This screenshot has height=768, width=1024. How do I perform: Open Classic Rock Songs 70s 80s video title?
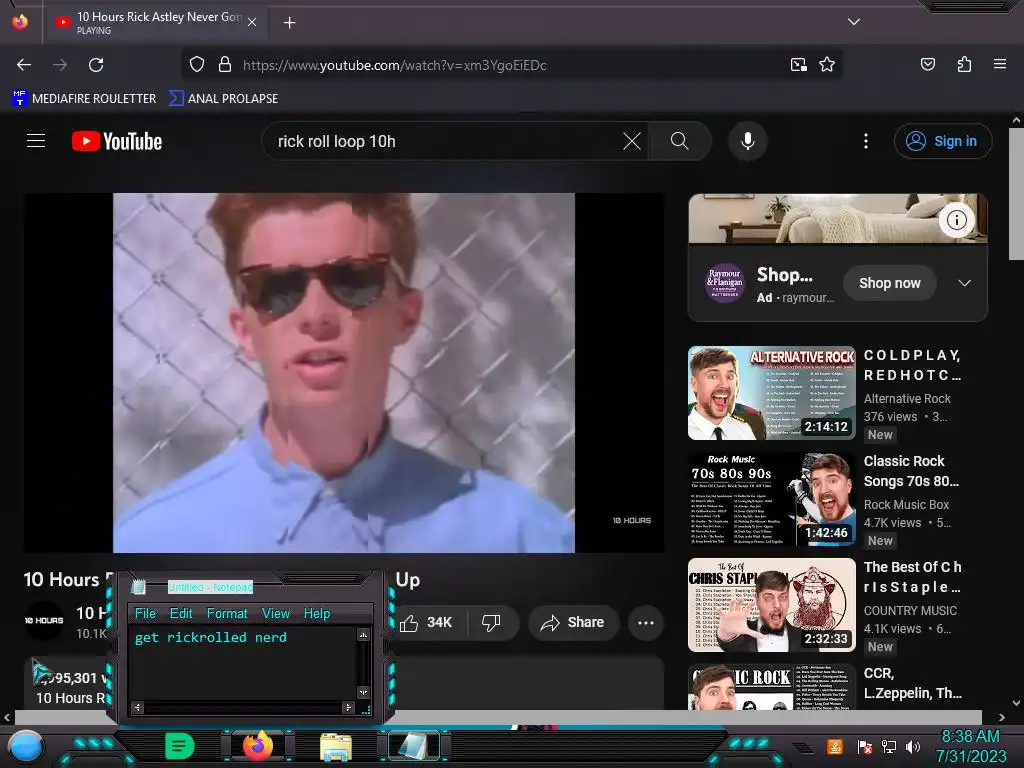click(911, 471)
